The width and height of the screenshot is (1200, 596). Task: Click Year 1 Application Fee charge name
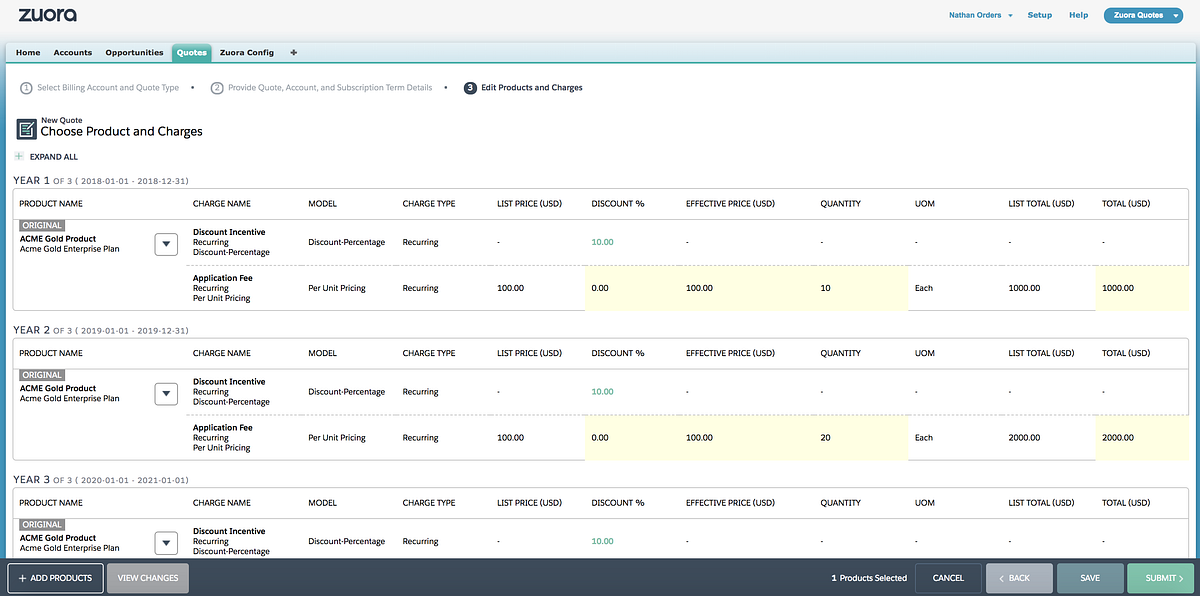coord(222,278)
